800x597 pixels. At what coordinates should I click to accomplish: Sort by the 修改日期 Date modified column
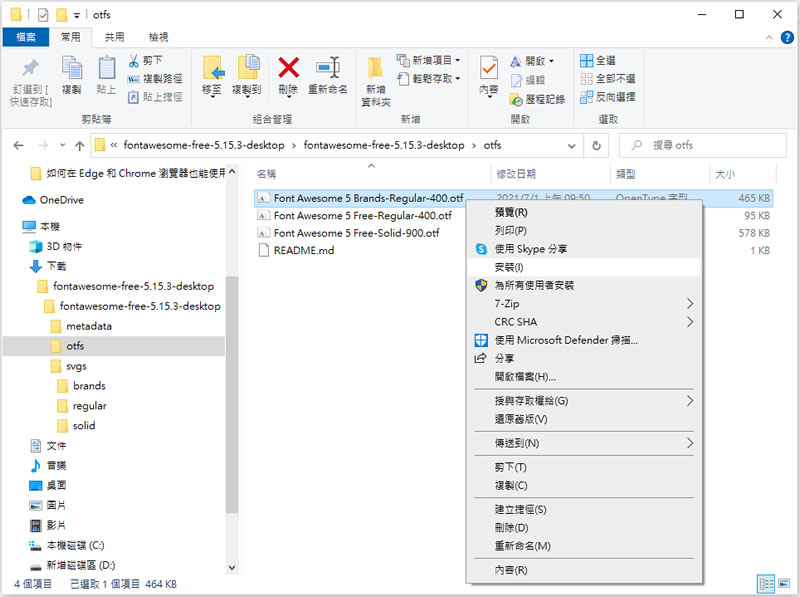[551, 175]
